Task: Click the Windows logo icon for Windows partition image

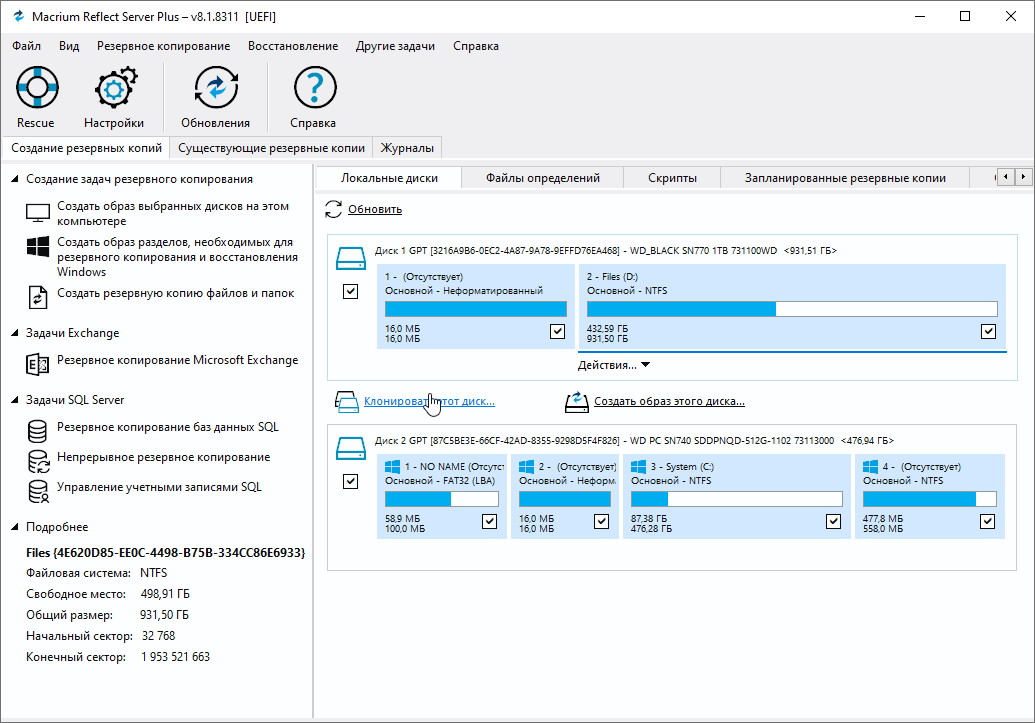Action: point(38,247)
